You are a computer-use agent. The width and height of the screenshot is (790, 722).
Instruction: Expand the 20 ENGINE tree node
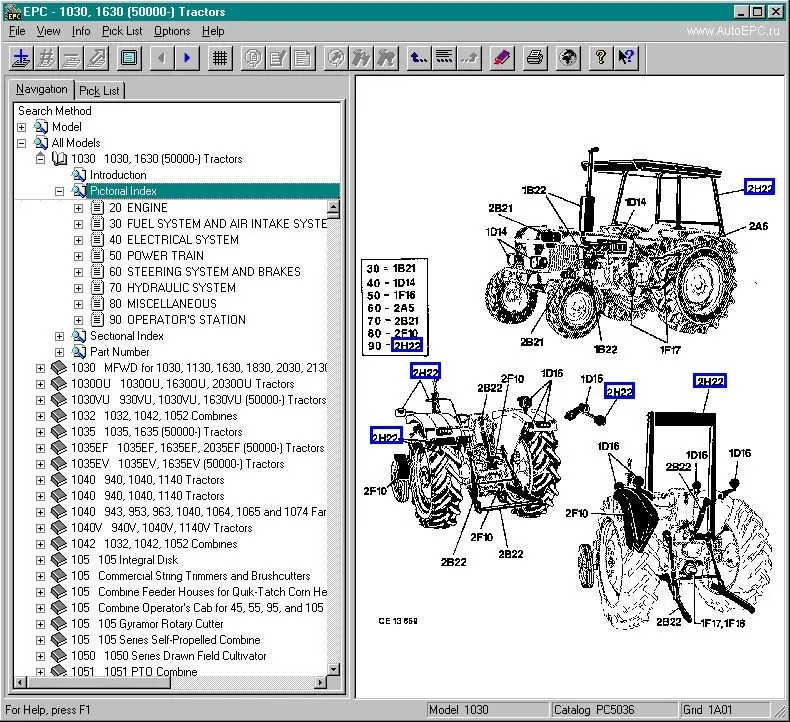pyautogui.click(x=79, y=208)
